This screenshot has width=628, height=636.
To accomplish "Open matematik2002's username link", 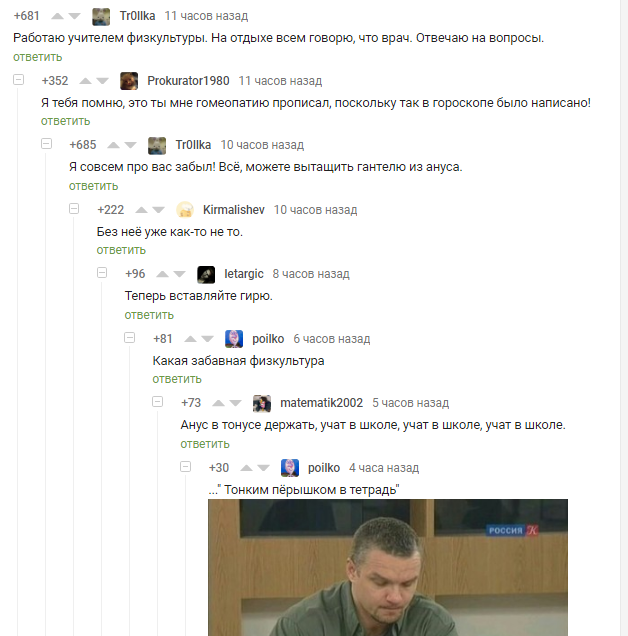I will tap(321, 403).
